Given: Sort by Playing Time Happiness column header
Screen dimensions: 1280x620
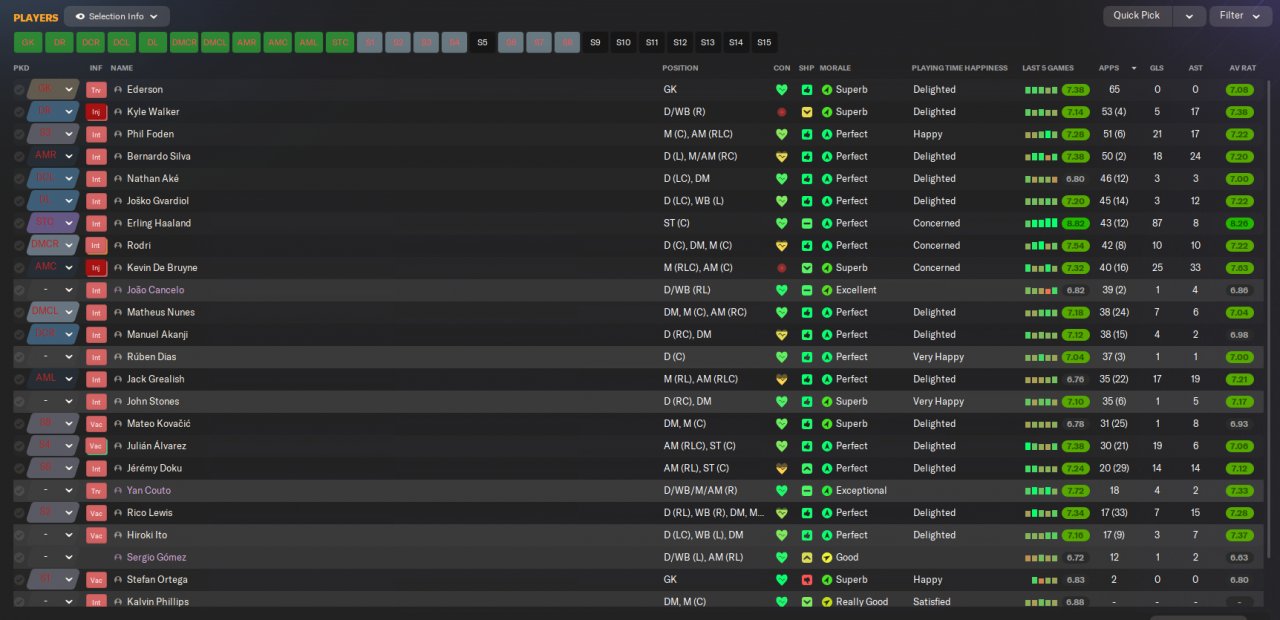Looking at the screenshot, I should [959, 68].
